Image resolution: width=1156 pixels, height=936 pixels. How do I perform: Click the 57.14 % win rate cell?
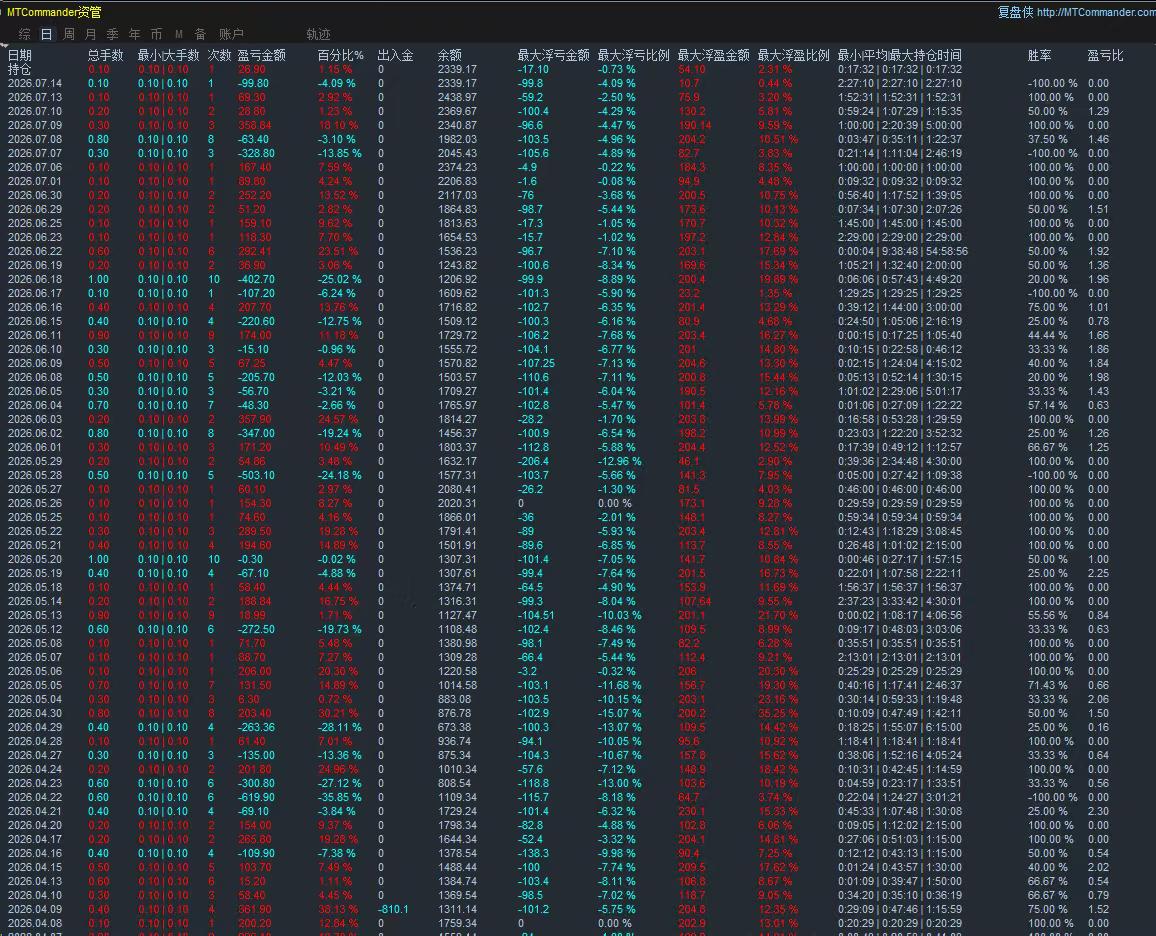[x=1048, y=405]
